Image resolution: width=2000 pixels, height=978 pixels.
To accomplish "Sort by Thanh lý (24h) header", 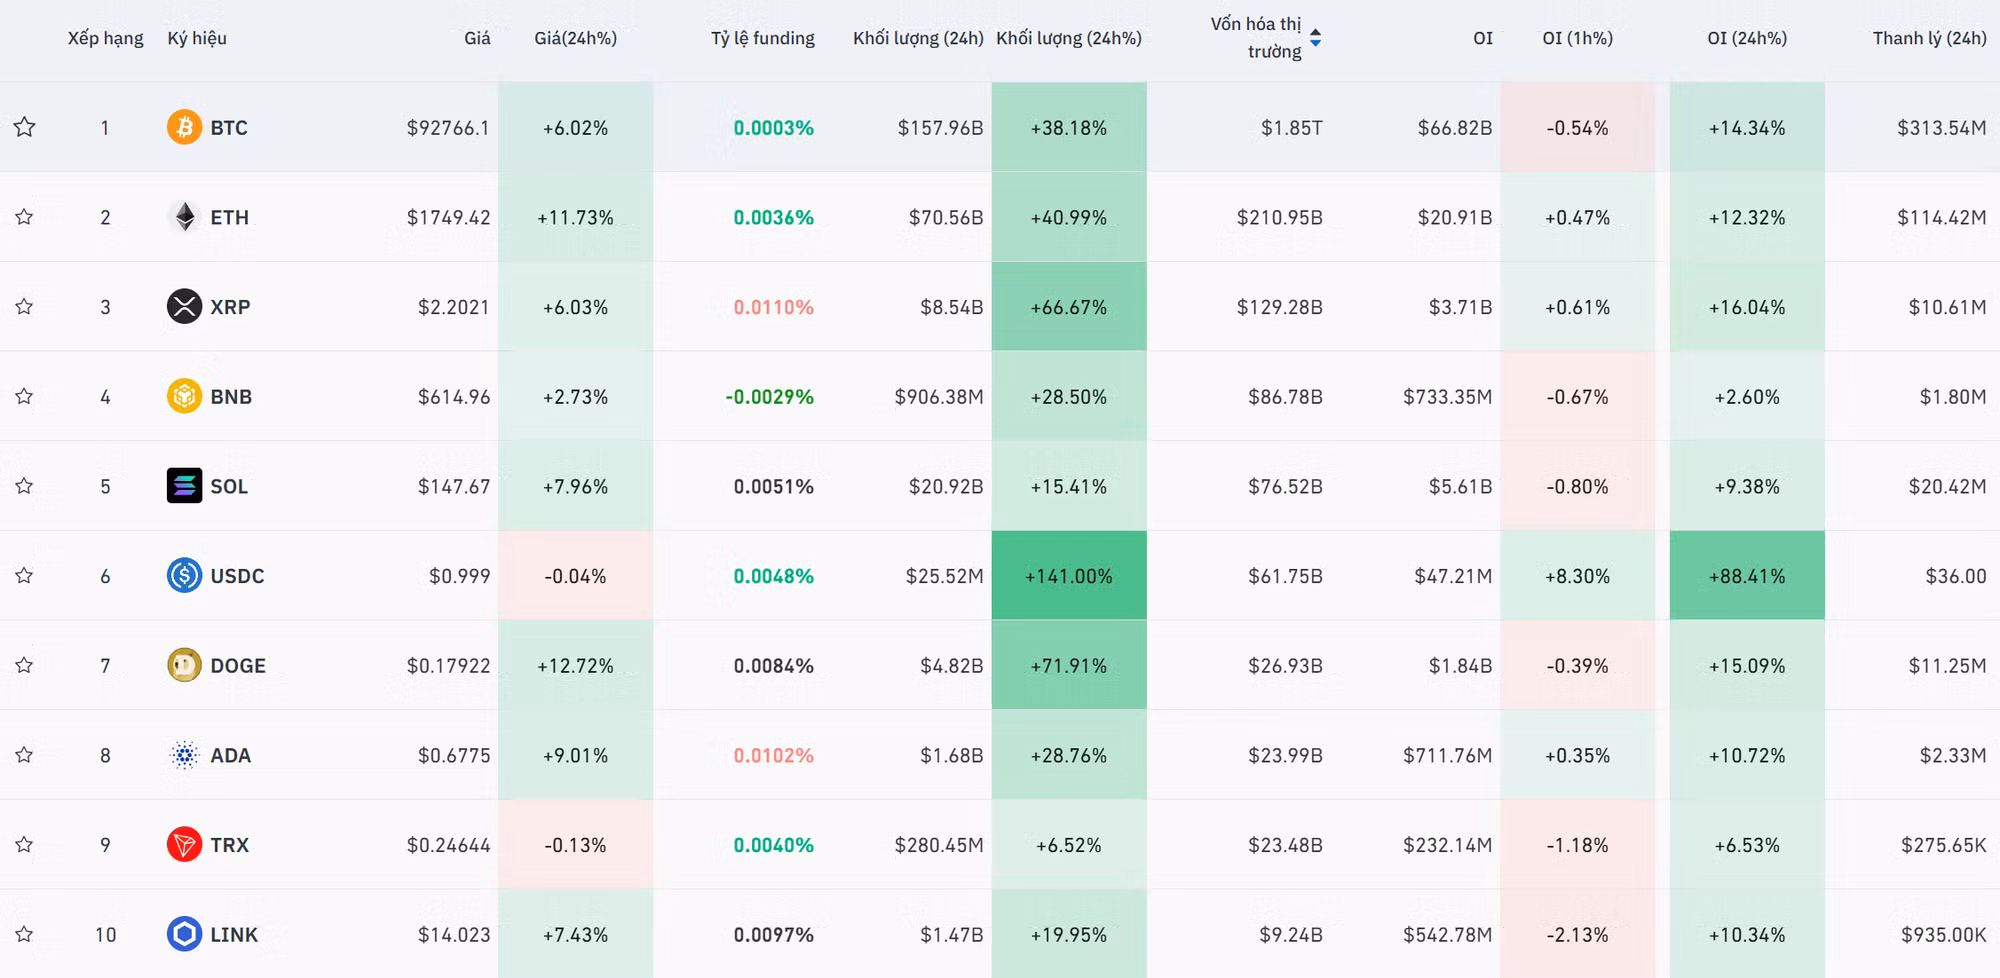I will tap(1929, 38).
